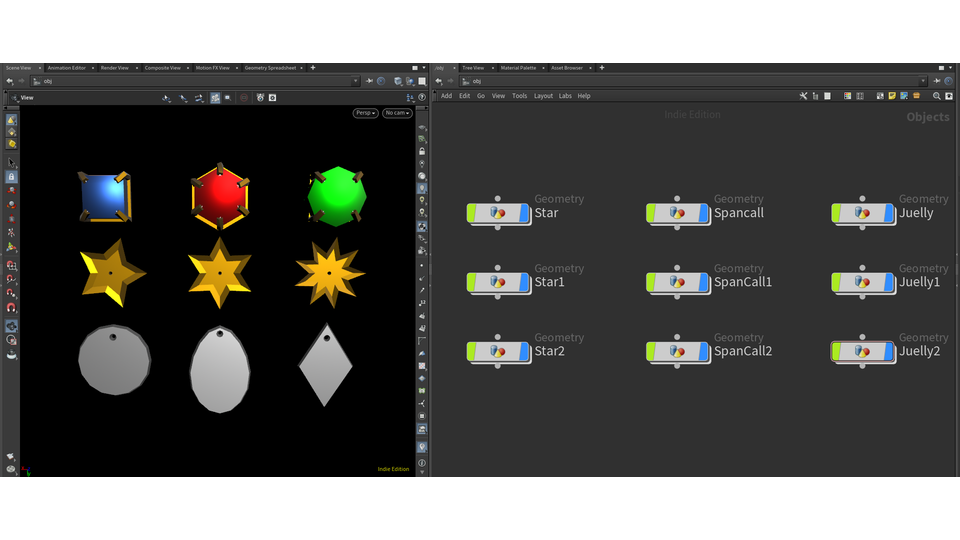Toggle the blue display flag on Juelly2 node
This screenshot has width=960, height=540.
tap(888, 351)
